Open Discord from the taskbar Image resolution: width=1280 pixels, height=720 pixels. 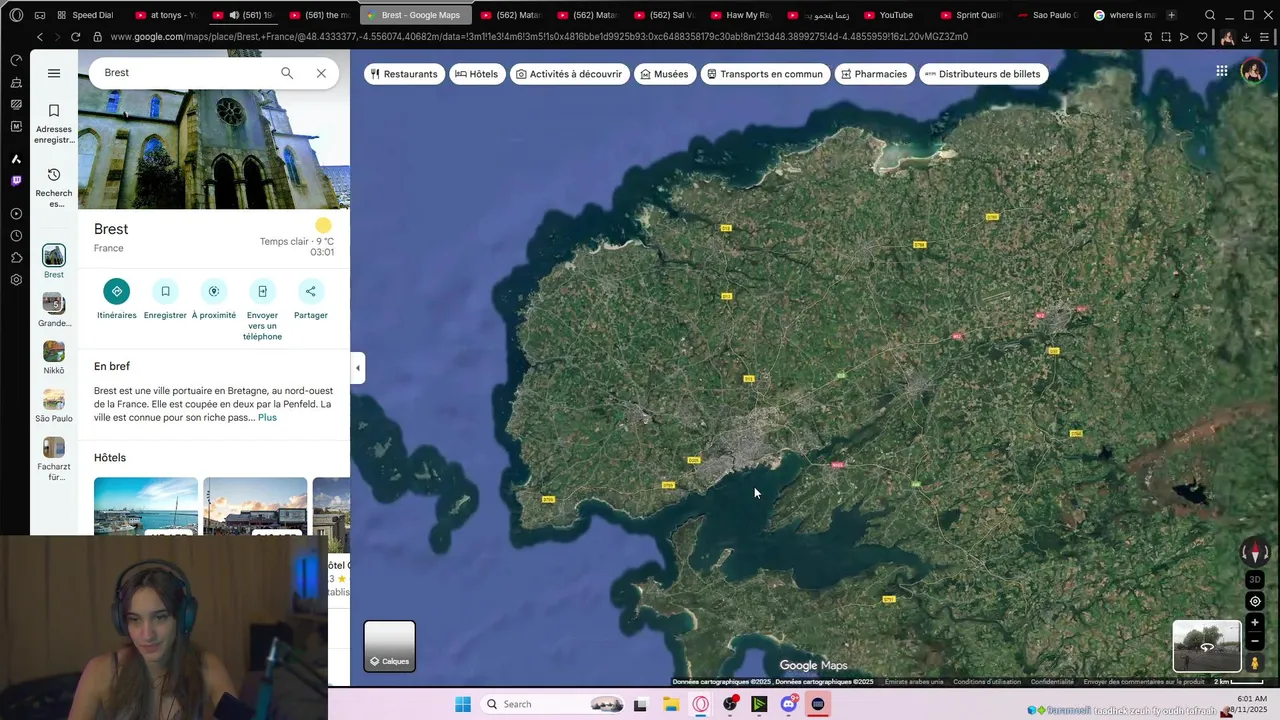(789, 704)
